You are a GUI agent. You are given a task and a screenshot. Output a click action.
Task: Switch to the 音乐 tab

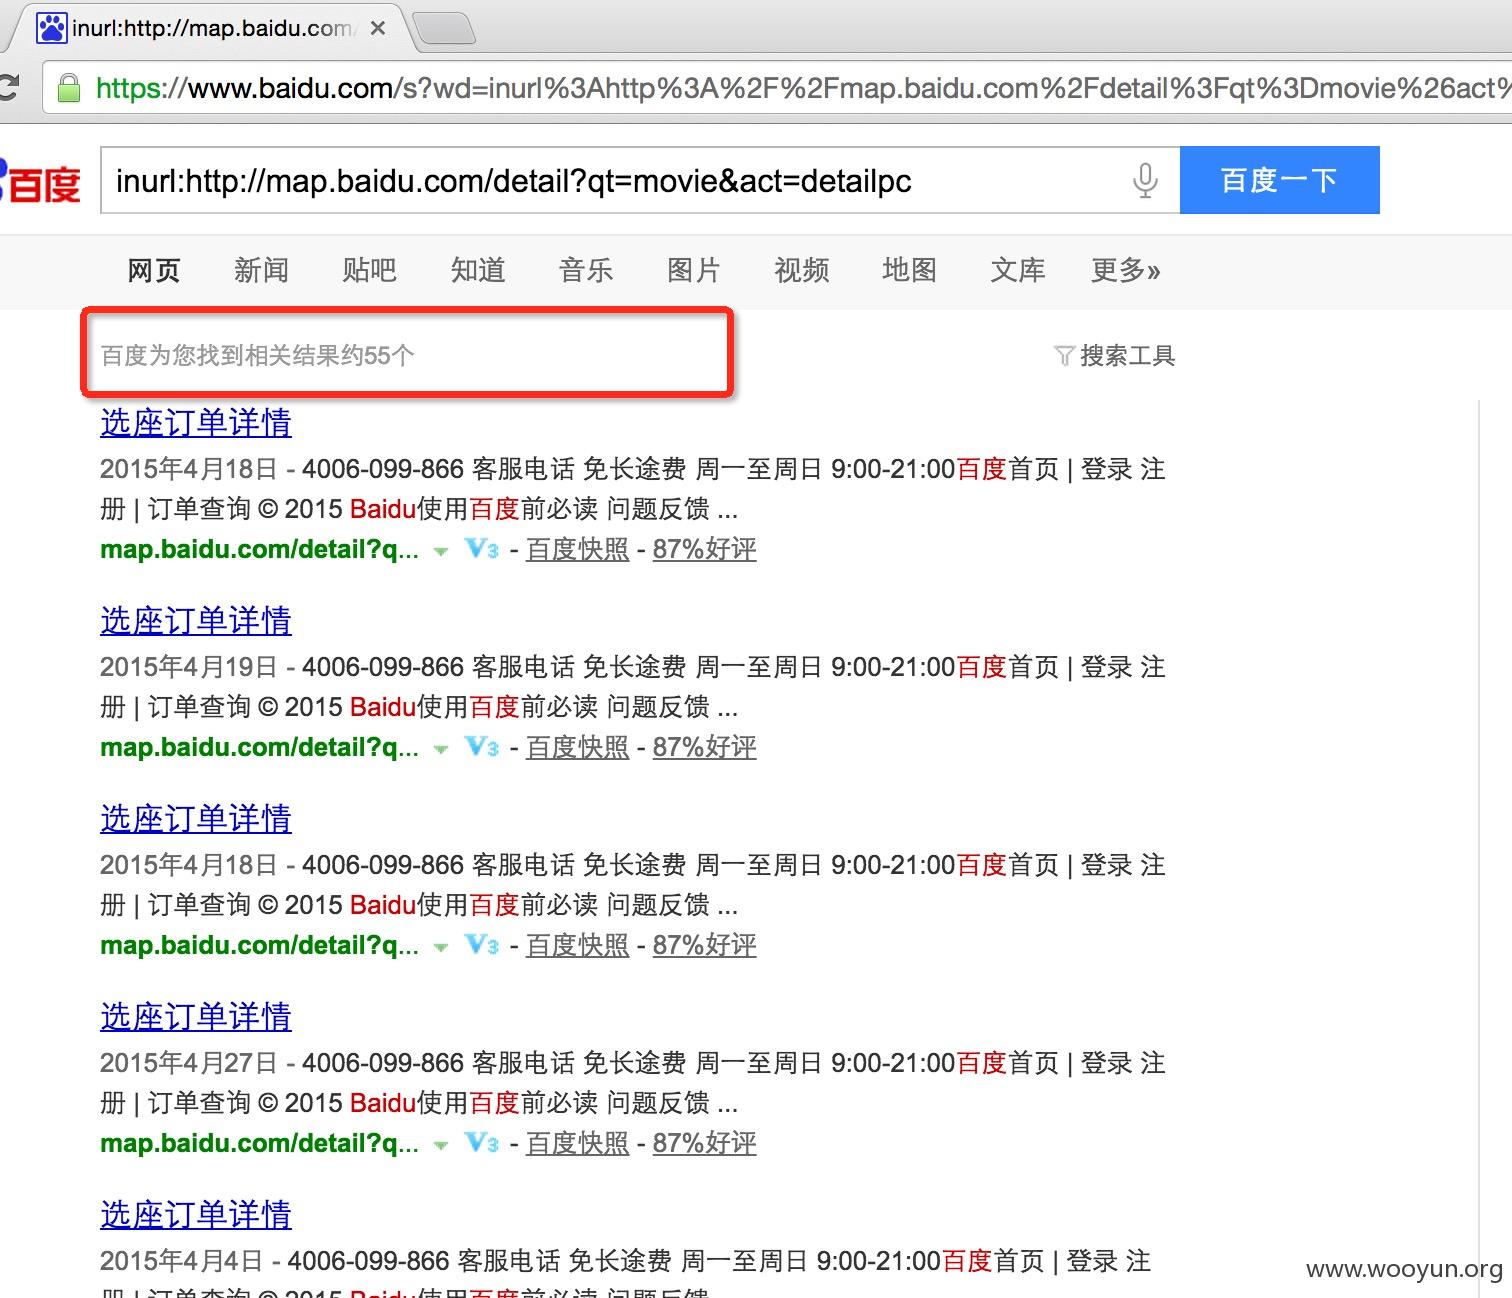coord(586,270)
